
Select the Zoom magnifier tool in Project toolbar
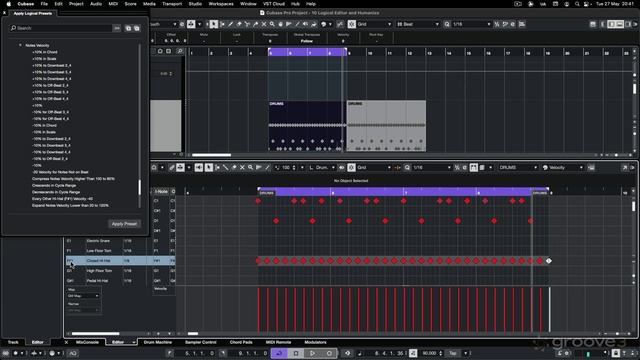[x=272, y=24]
